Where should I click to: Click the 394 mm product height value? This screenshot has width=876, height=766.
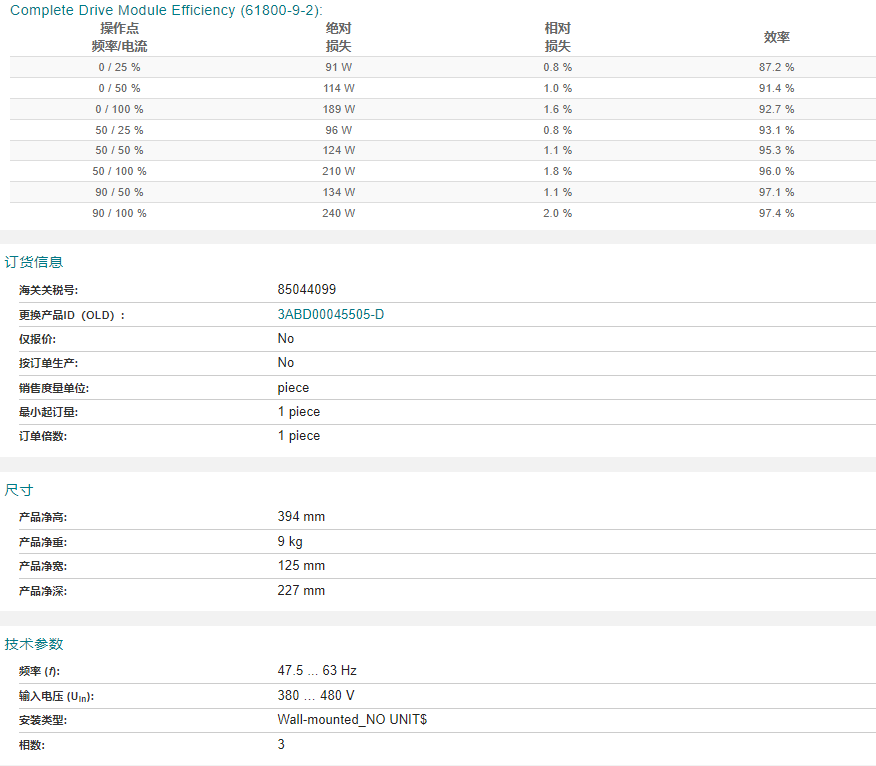point(301,516)
